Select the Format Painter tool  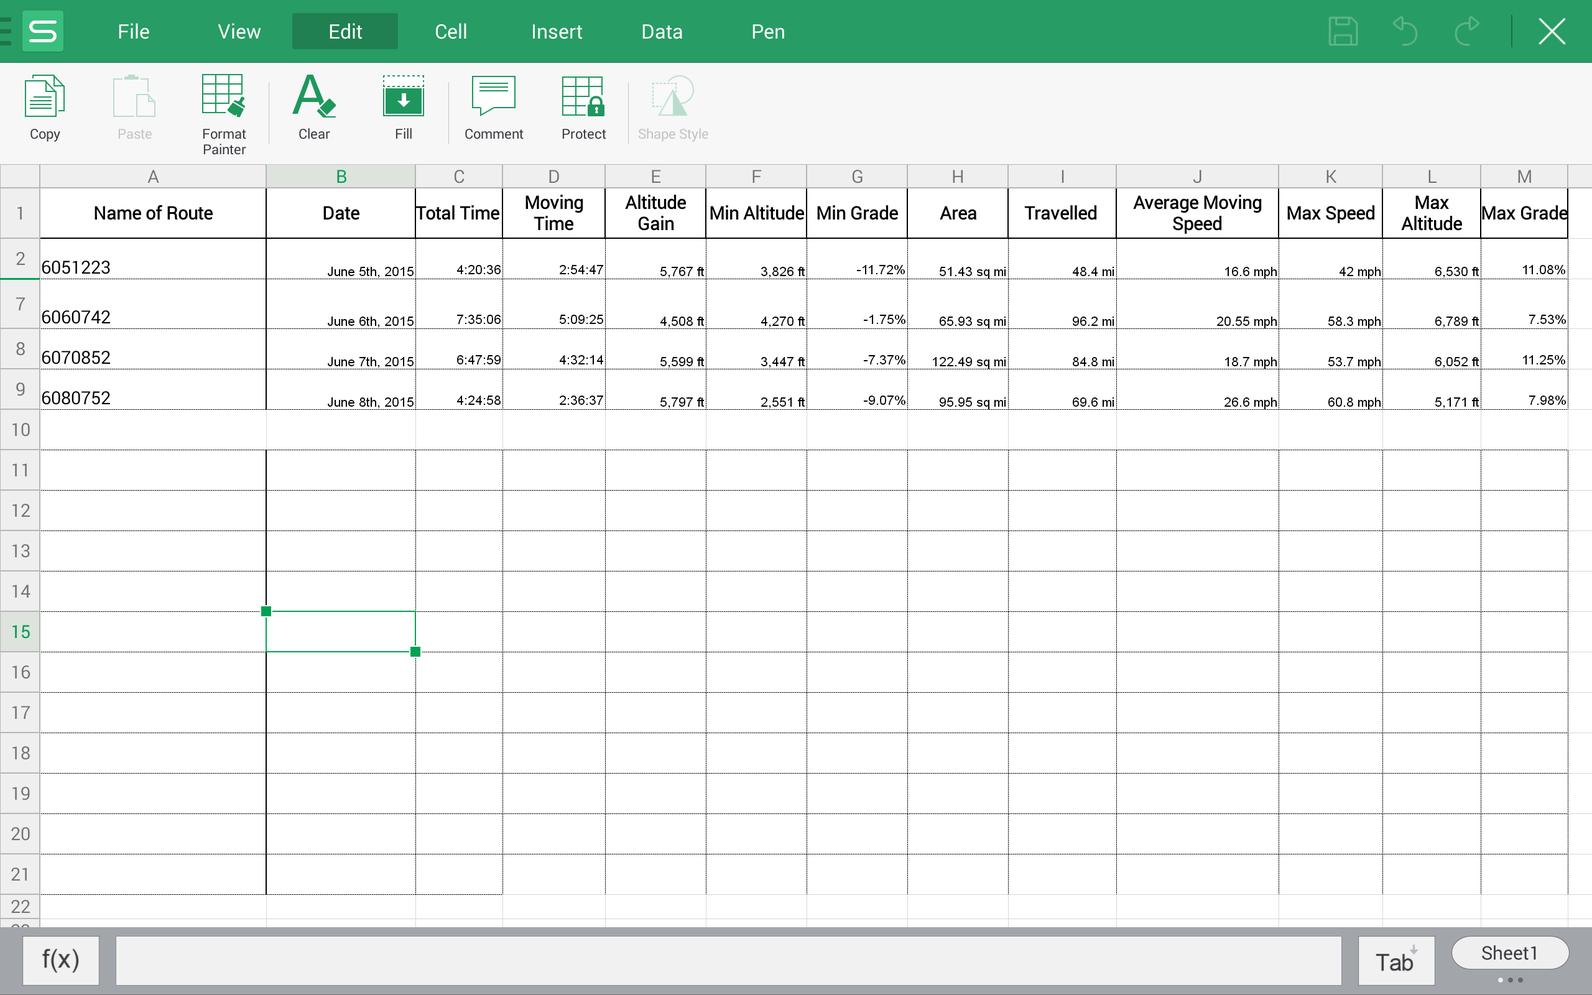[x=224, y=114]
